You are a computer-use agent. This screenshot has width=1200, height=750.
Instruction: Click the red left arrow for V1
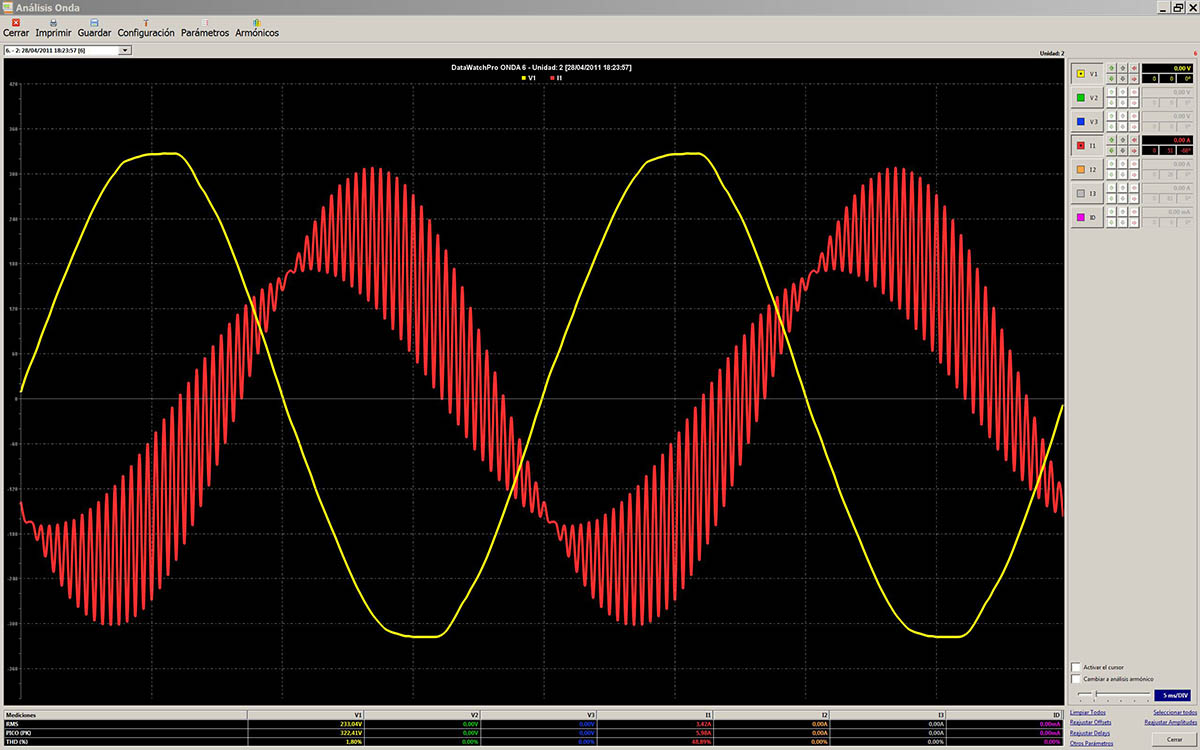1134,68
